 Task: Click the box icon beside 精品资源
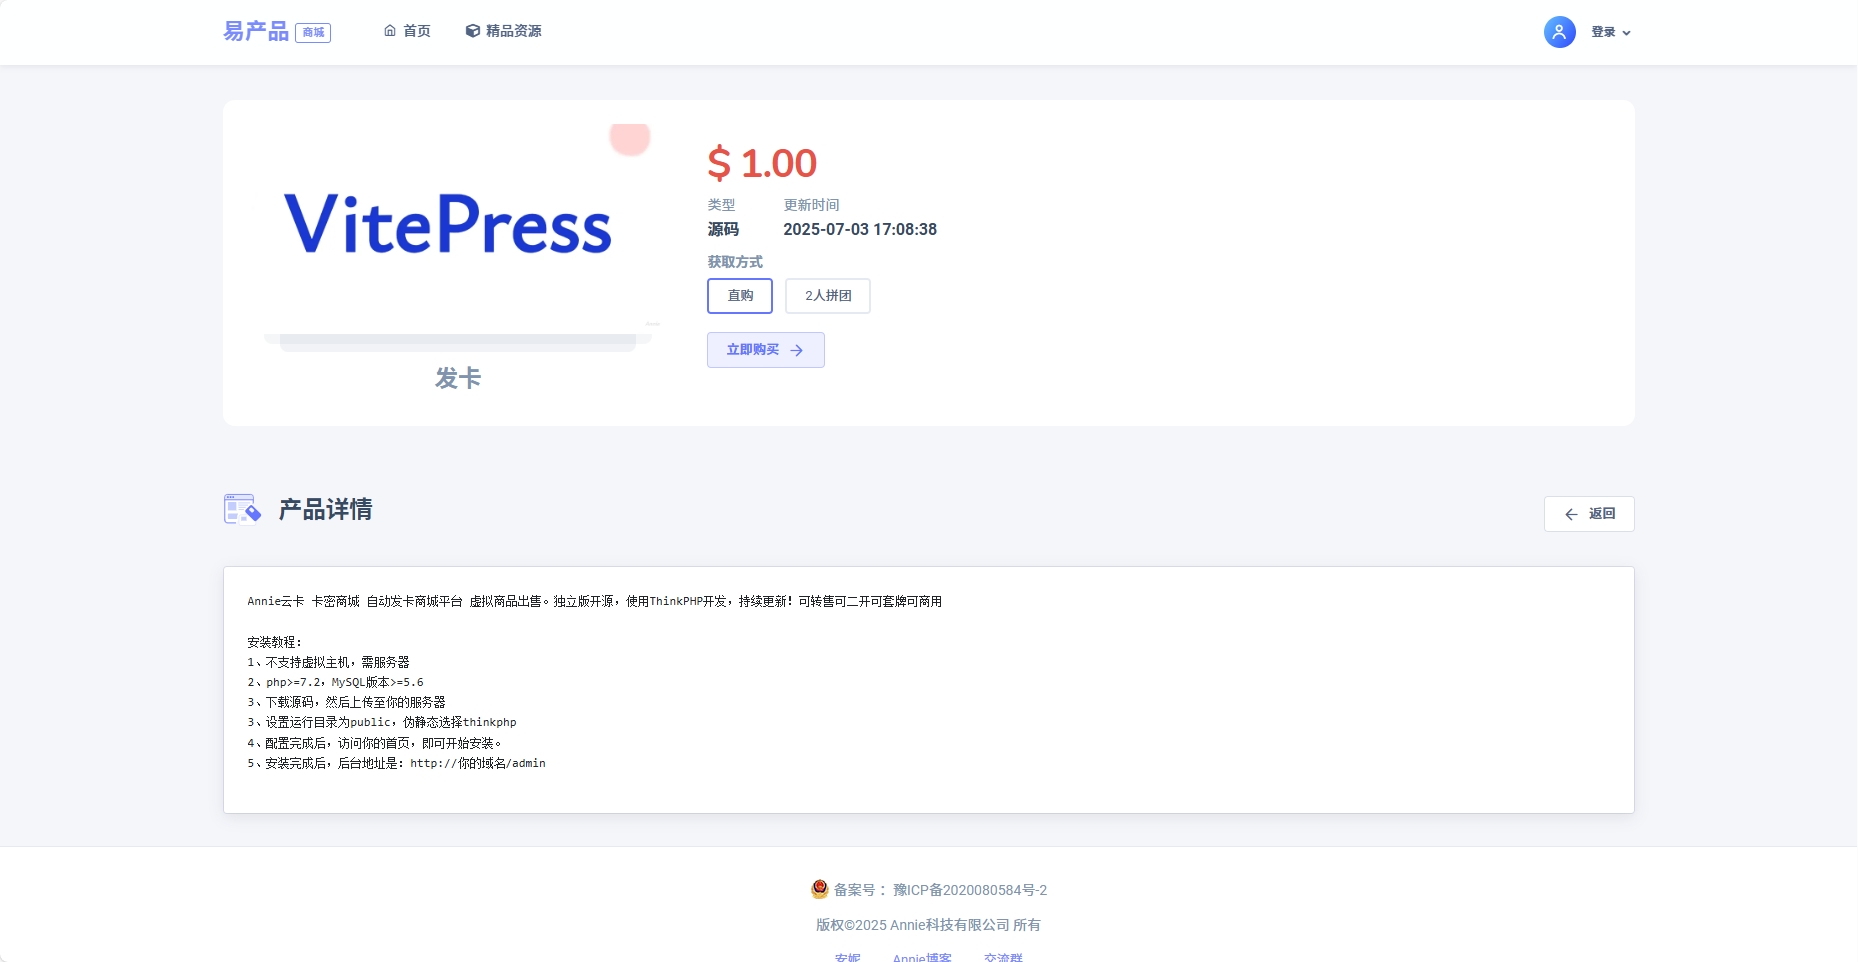coord(471,31)
